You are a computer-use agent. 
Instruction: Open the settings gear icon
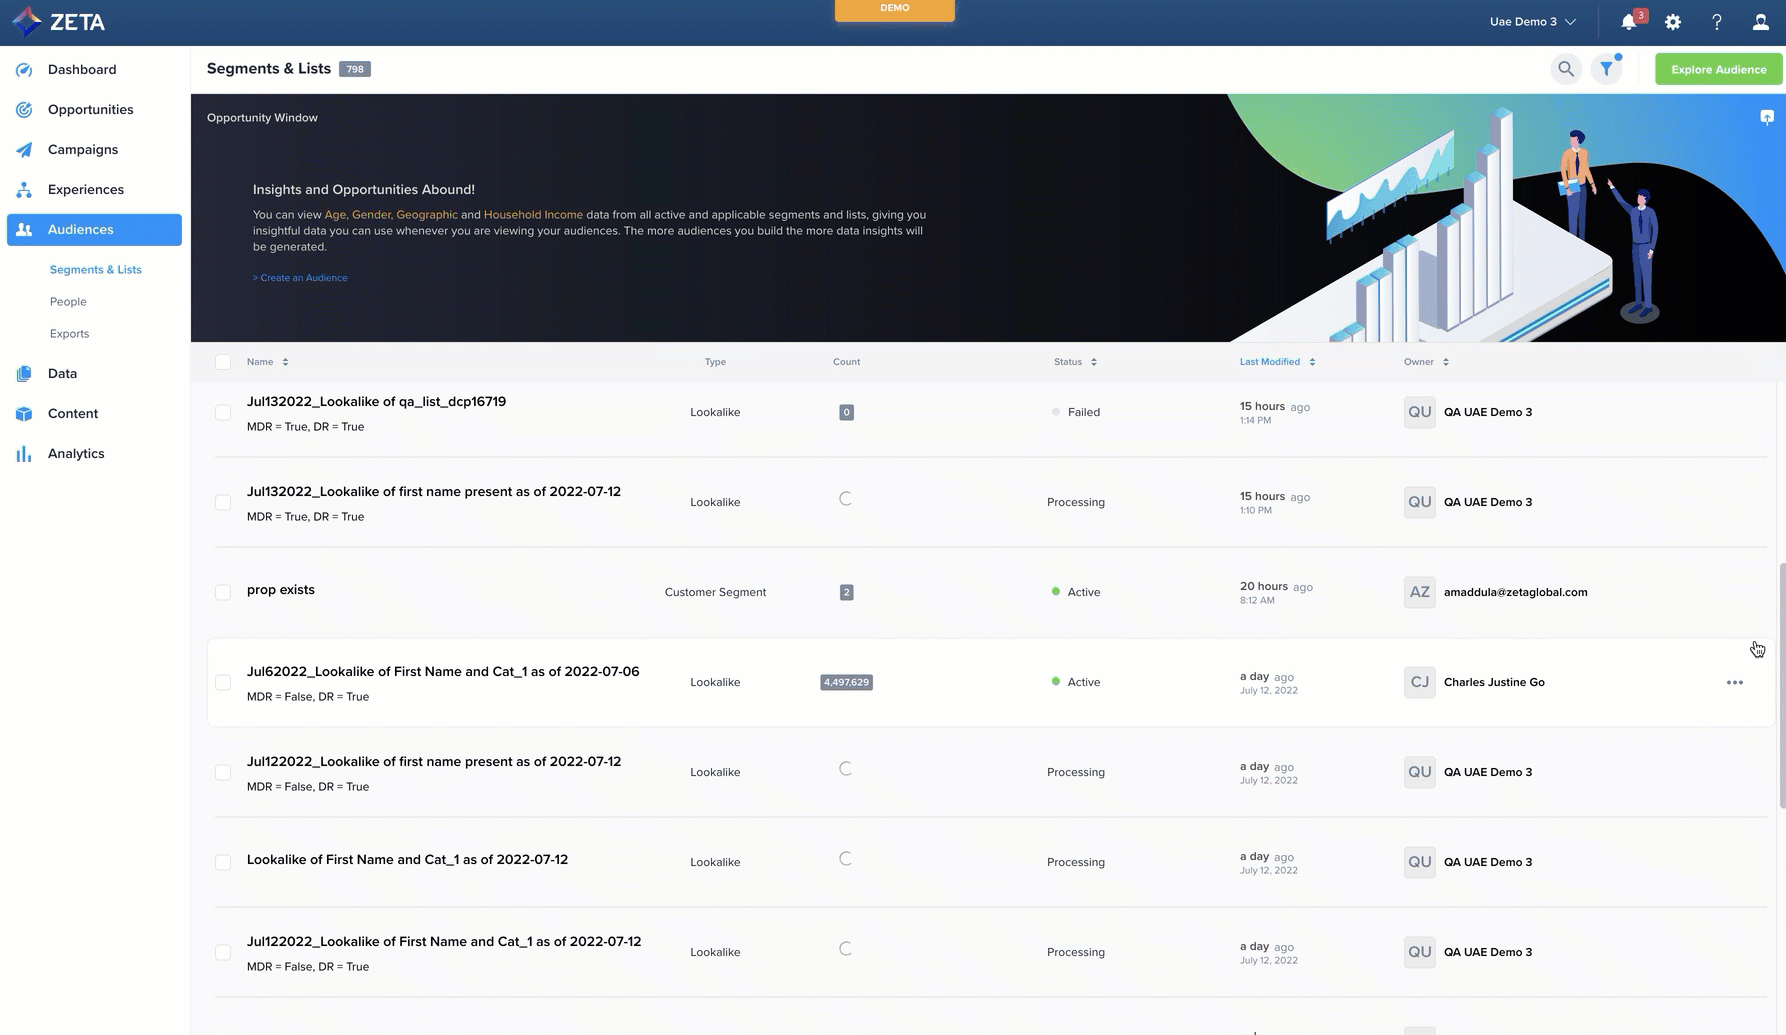point(1673,22)
